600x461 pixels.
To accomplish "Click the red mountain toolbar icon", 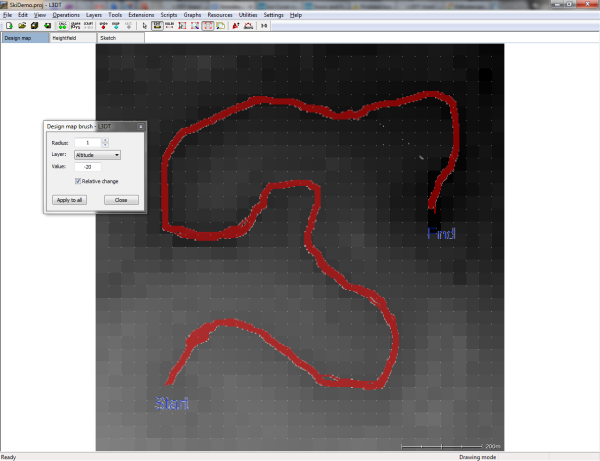I will tap(248, 25).
